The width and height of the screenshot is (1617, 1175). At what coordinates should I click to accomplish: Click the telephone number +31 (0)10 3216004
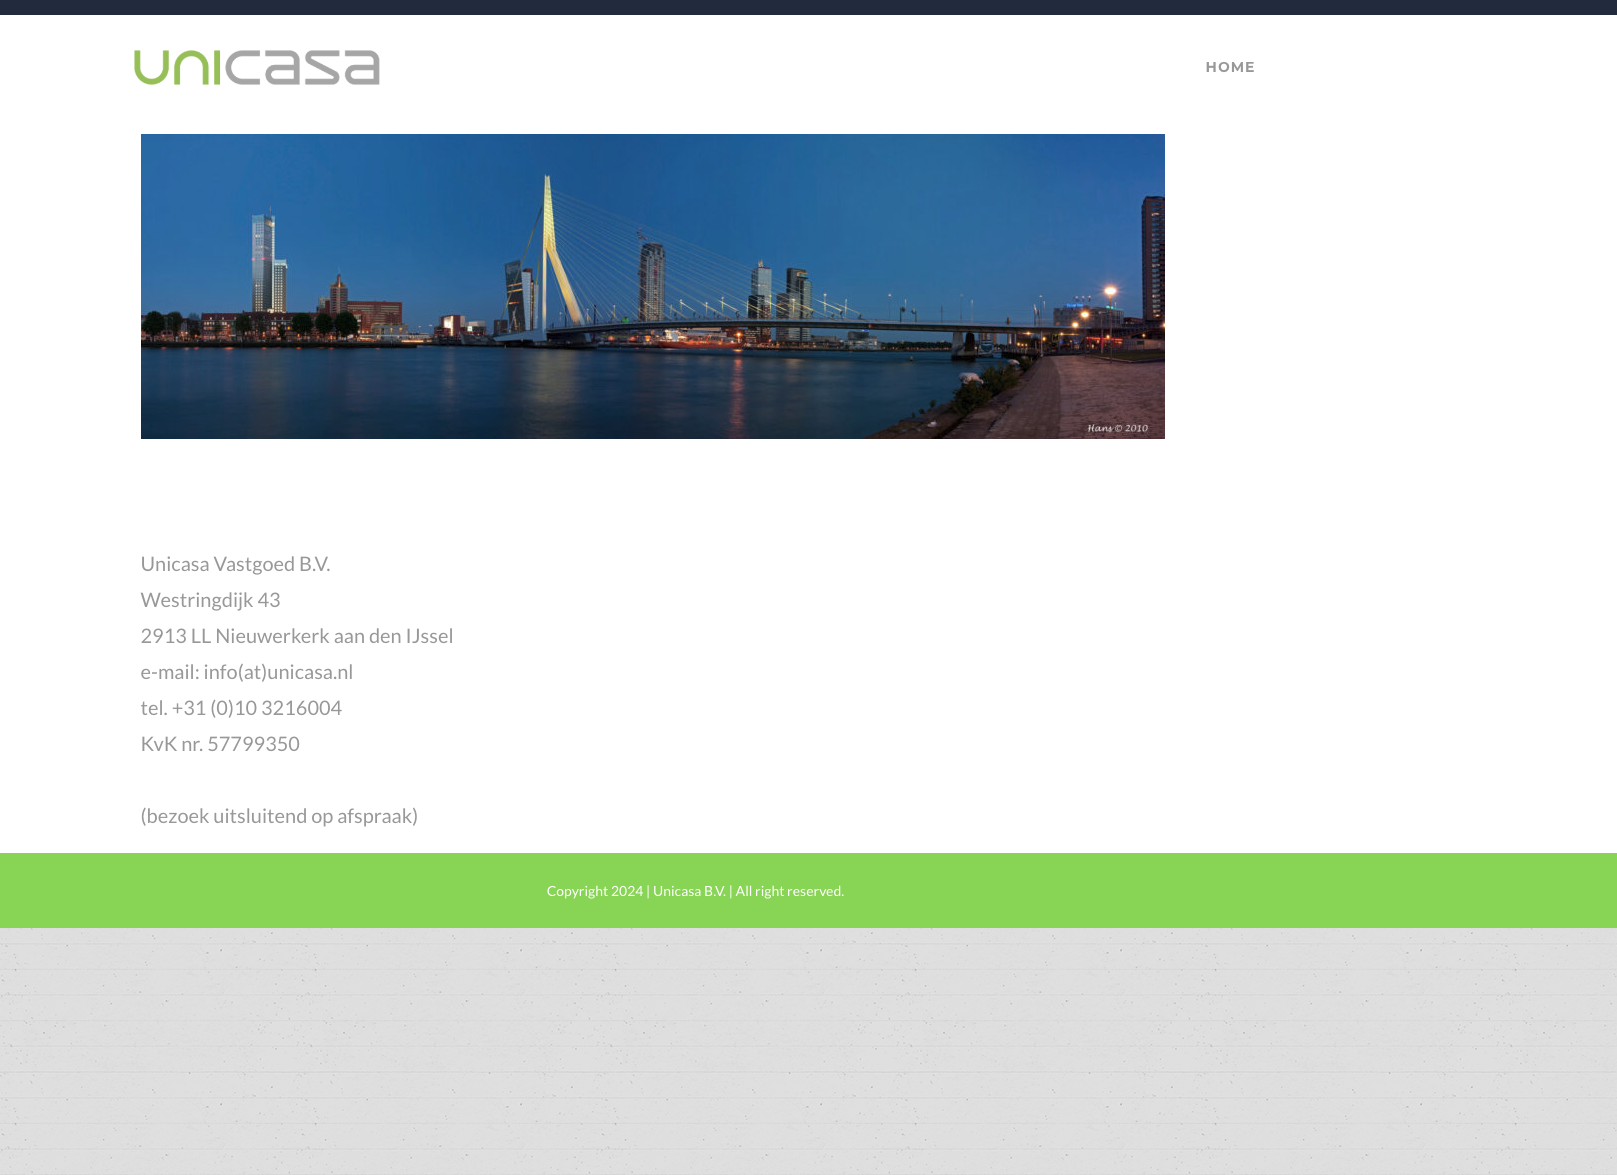257,708
